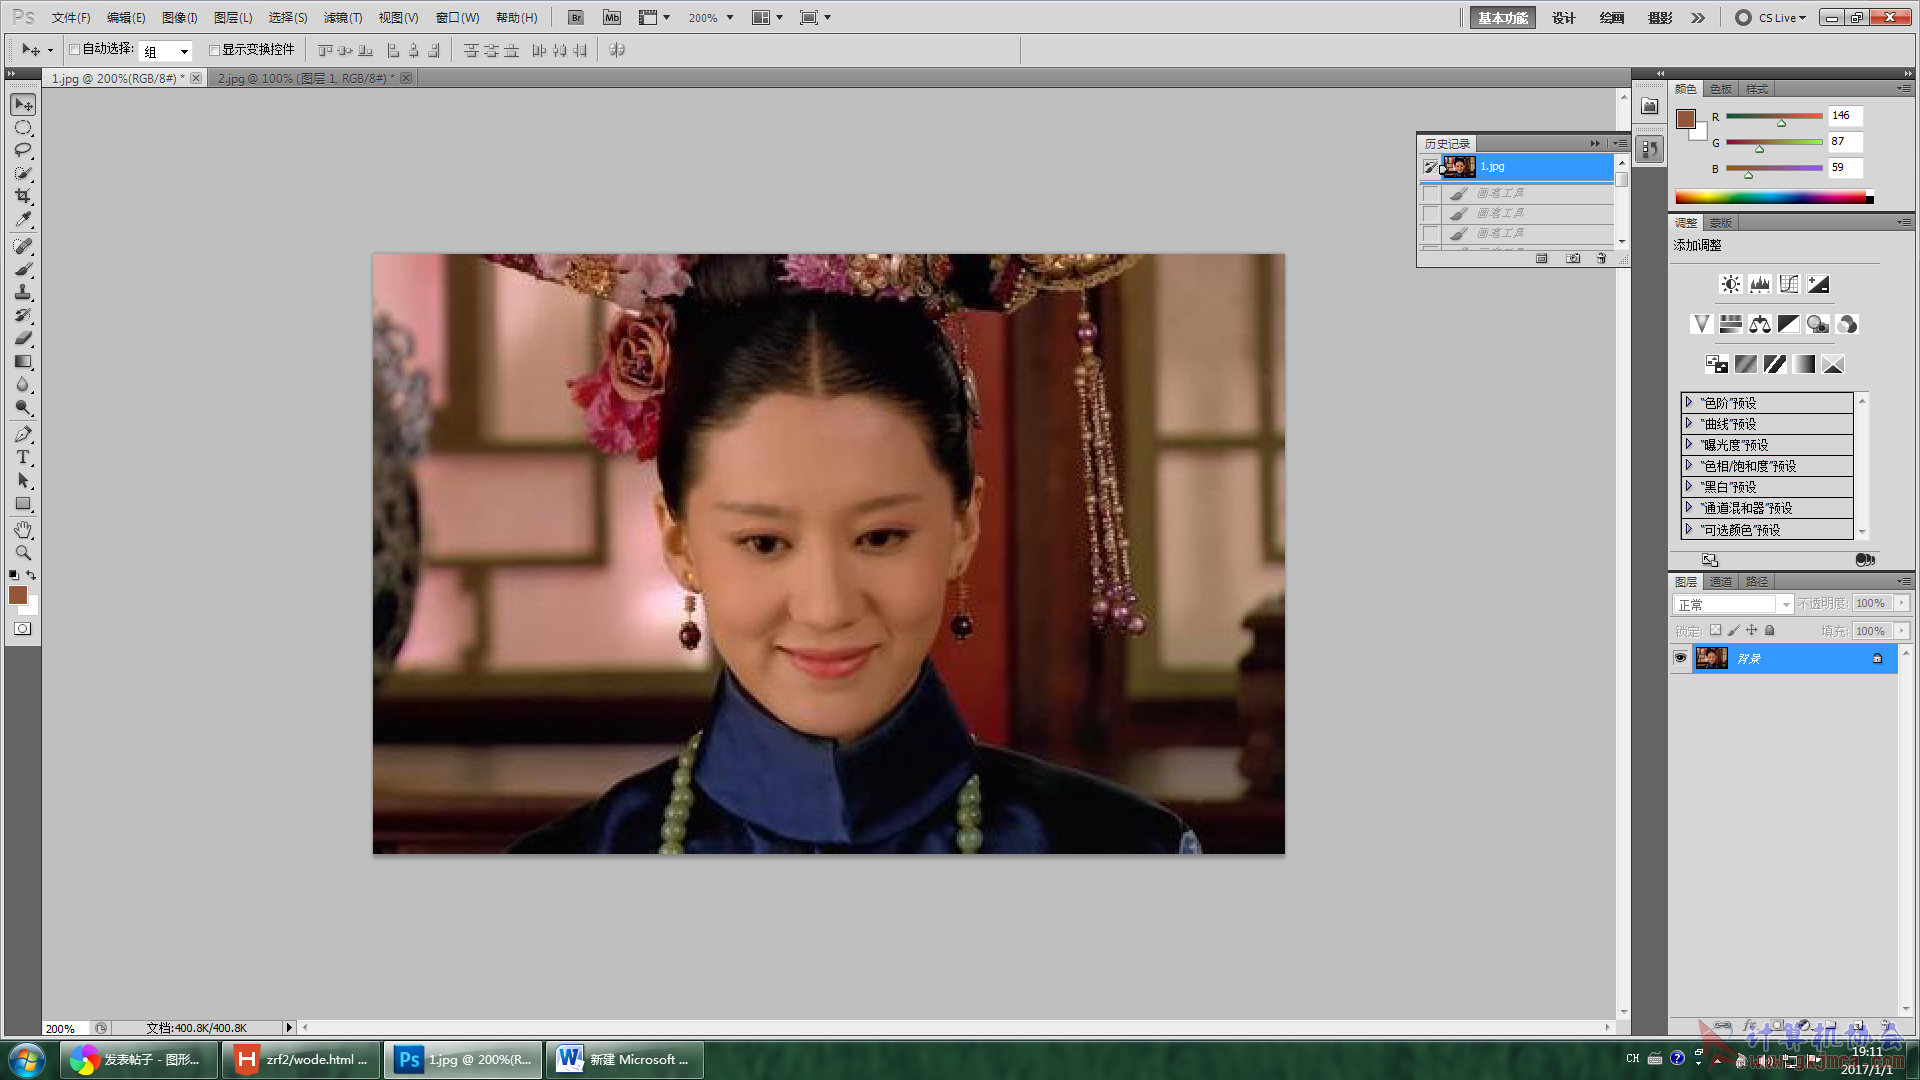Image resolution: width=1920 pixels, height=1080 pixels.
Task: Select the Path Selection tool
Action: (23, 480)
